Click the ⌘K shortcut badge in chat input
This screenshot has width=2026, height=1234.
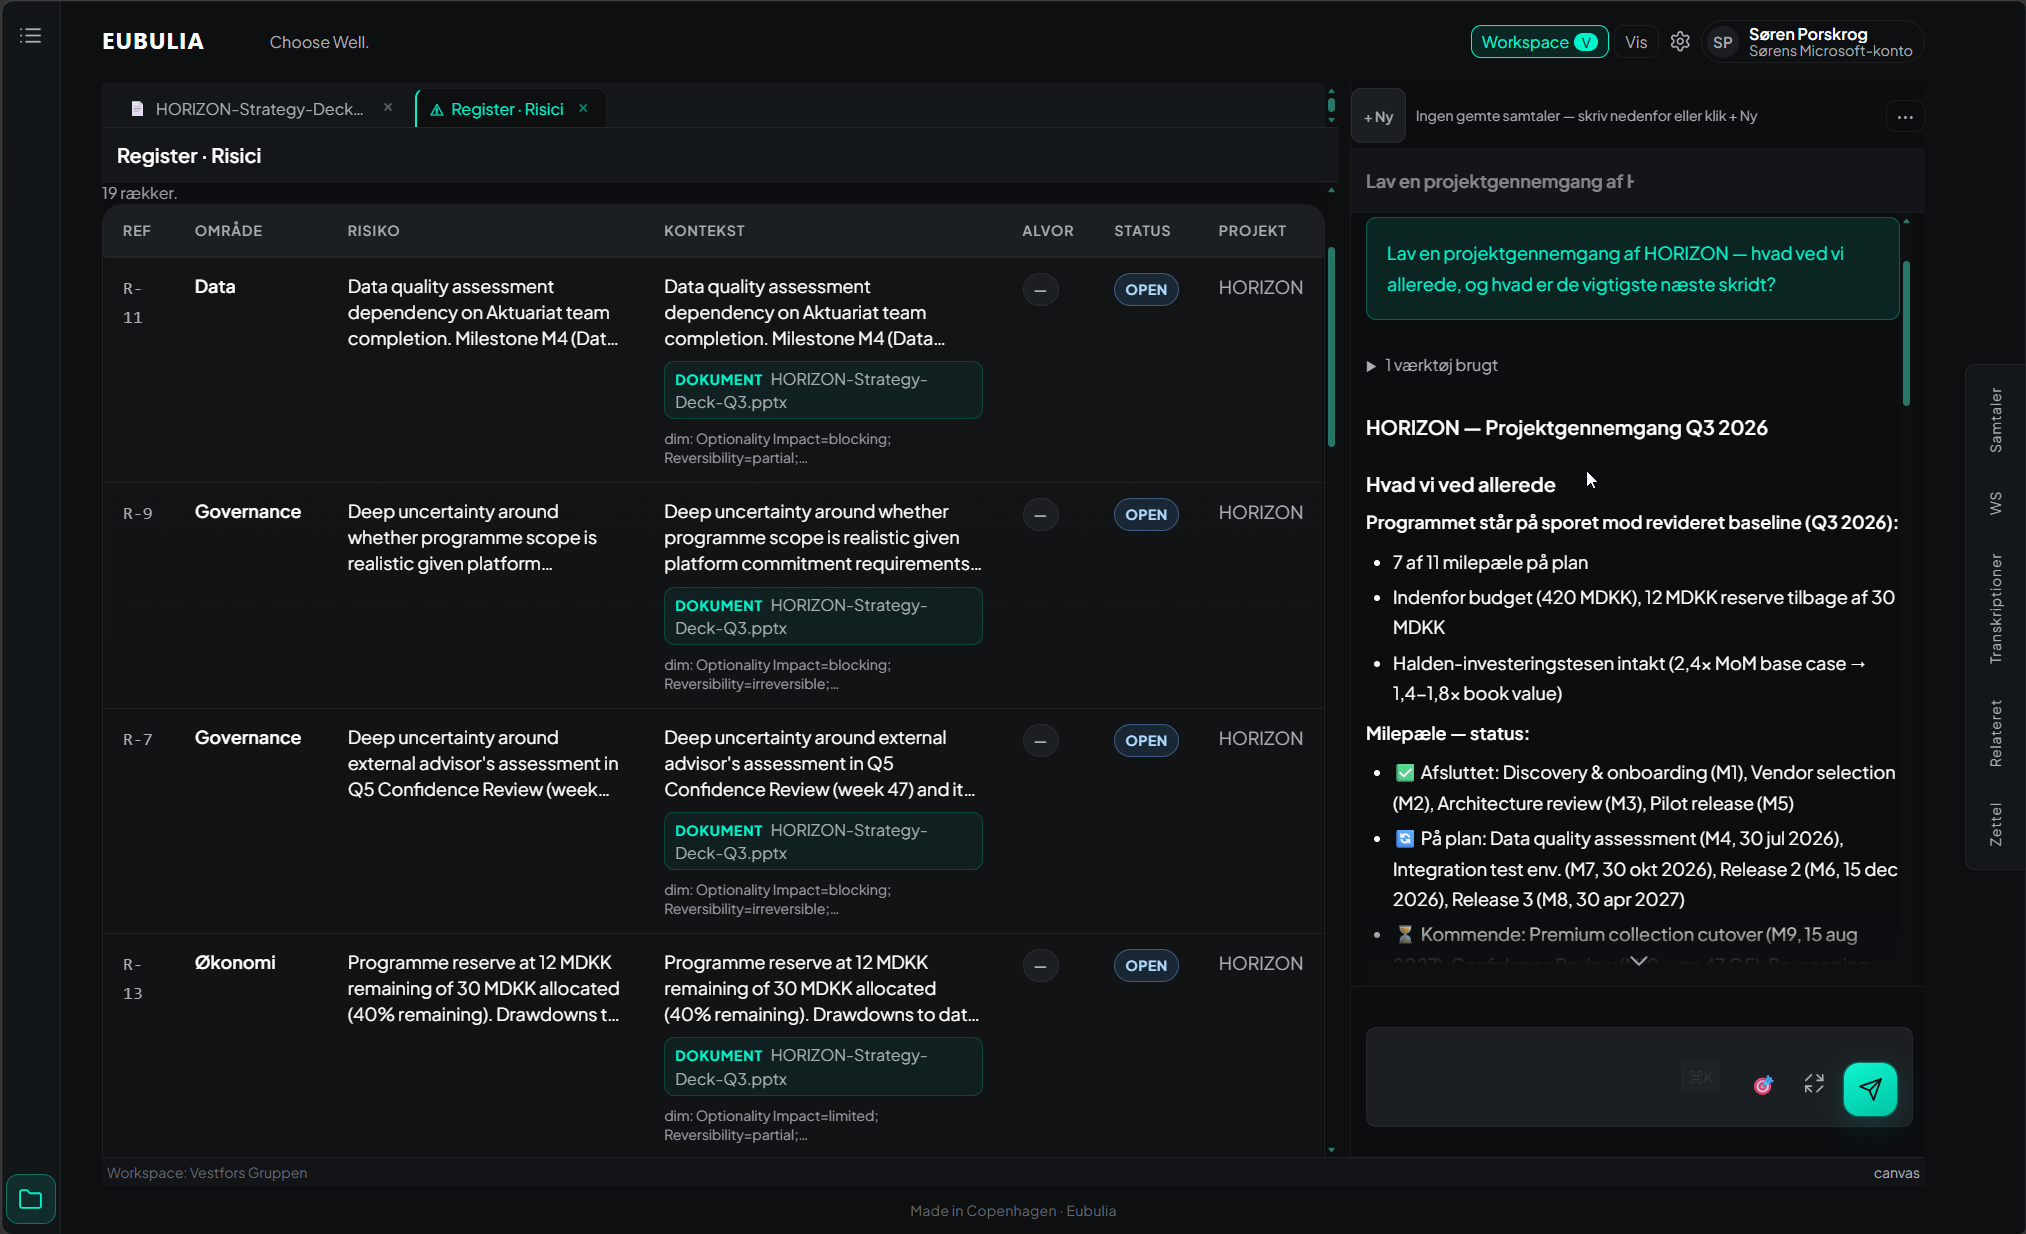[x=1700, y=1078]
